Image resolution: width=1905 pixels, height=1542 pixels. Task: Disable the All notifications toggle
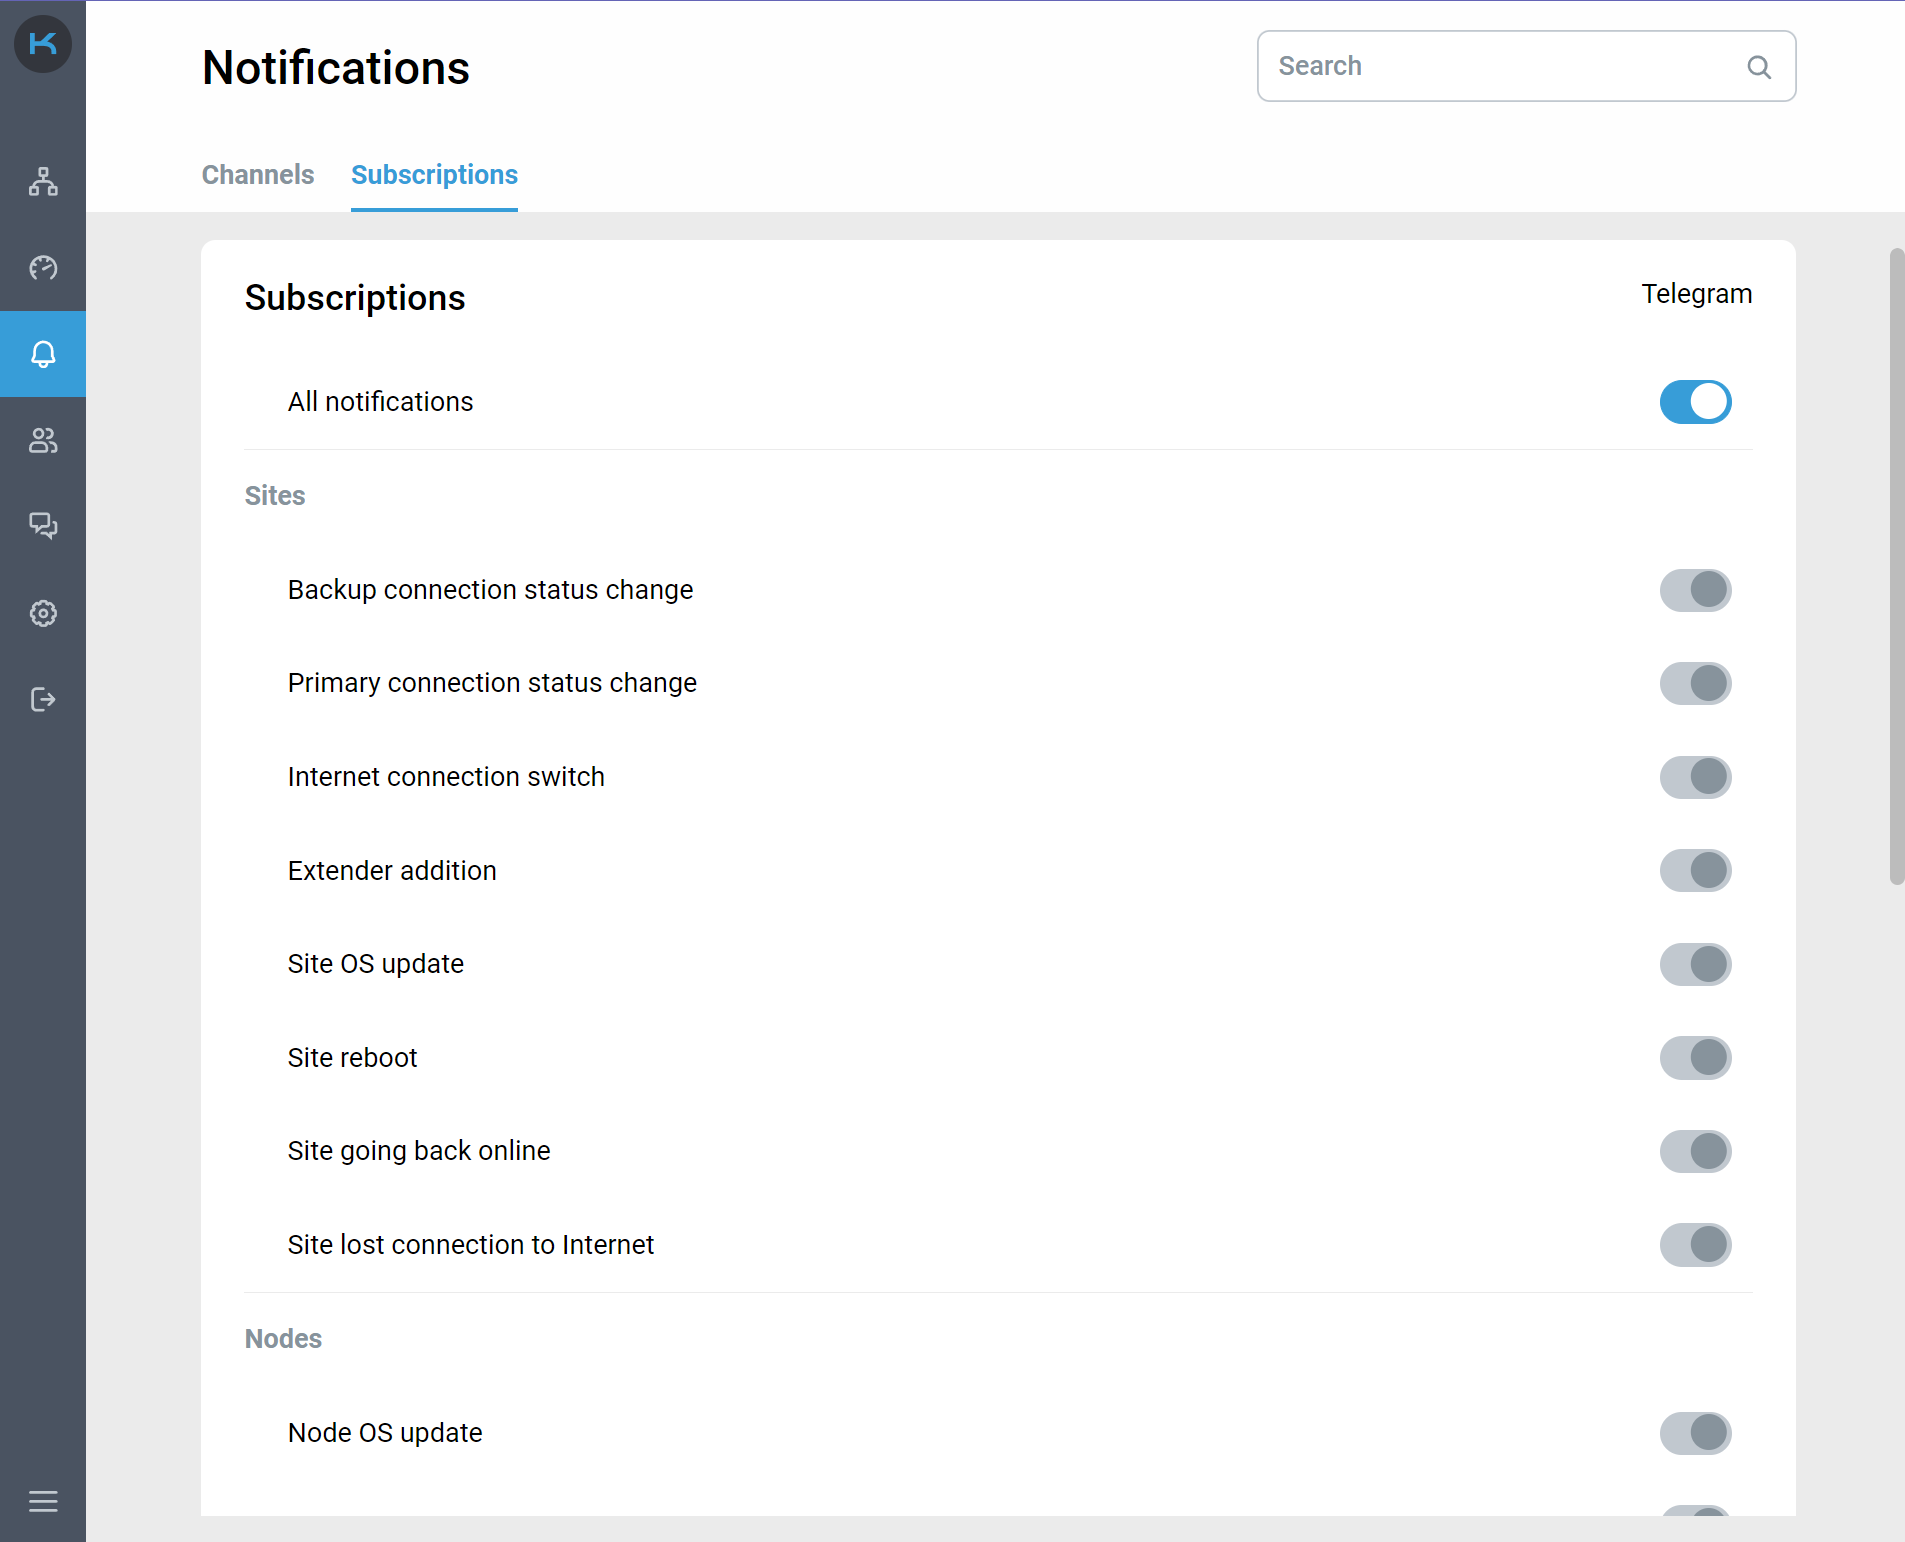tap(1695, 402)
